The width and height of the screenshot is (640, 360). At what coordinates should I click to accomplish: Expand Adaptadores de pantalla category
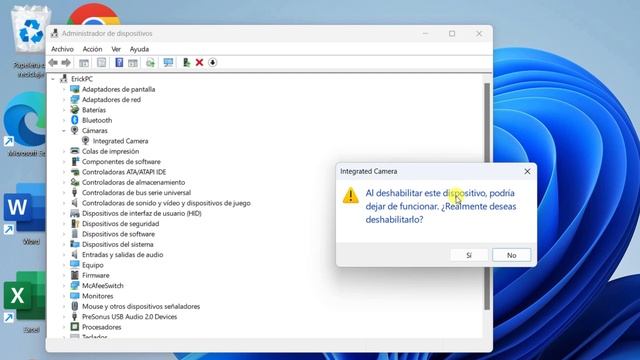pos(64,89)
